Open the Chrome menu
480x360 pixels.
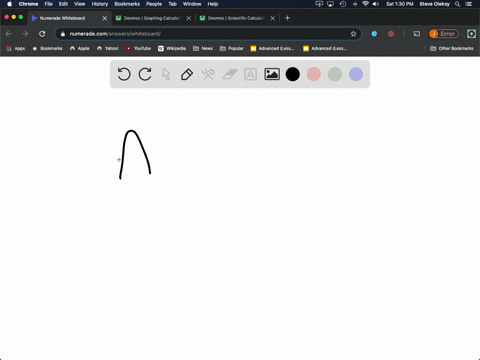click(x=28, y=4)
